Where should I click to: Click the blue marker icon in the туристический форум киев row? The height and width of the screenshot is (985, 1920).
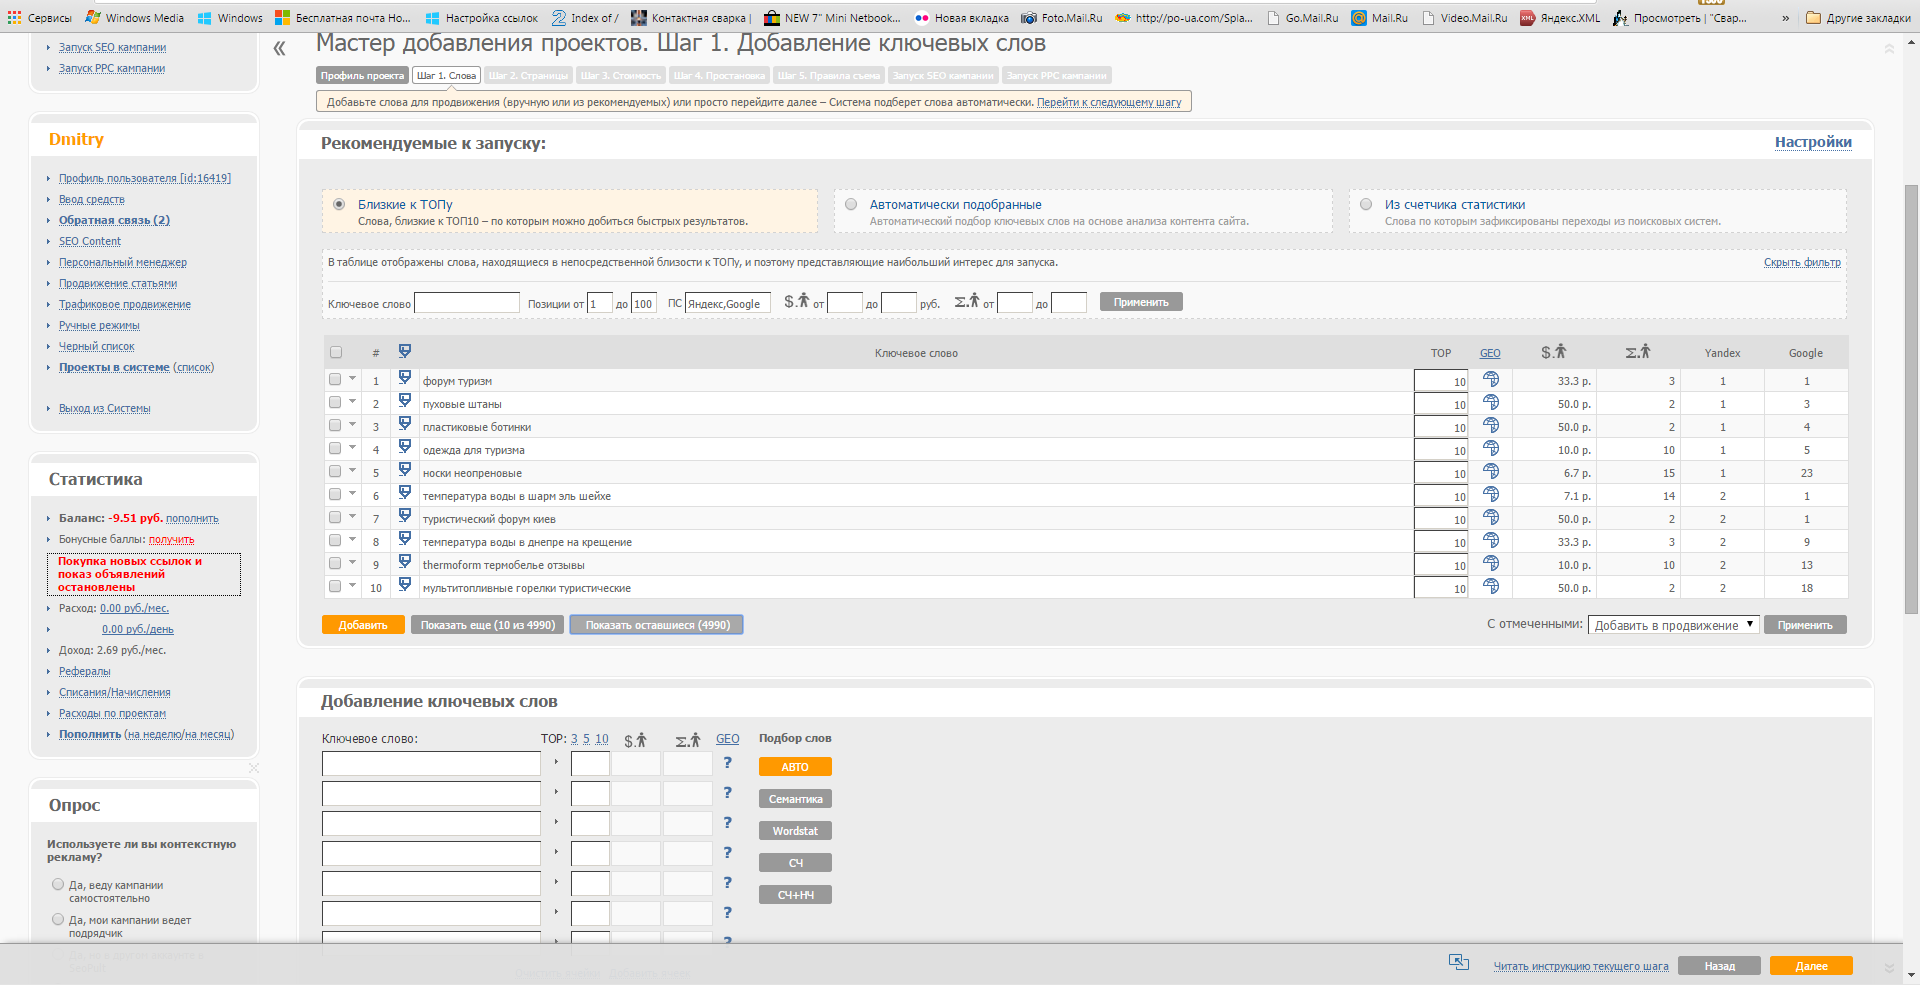coord(405,516)
